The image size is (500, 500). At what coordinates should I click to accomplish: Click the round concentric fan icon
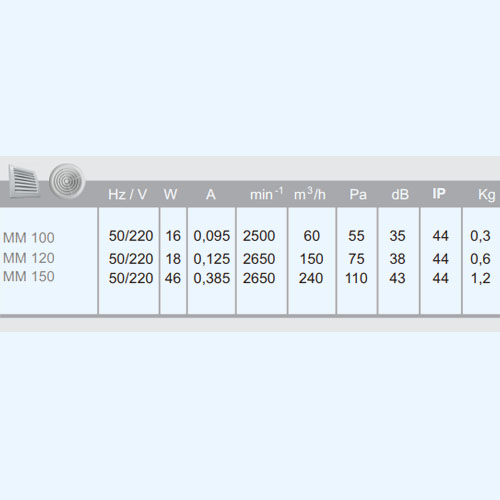click(x=67, y=181)
